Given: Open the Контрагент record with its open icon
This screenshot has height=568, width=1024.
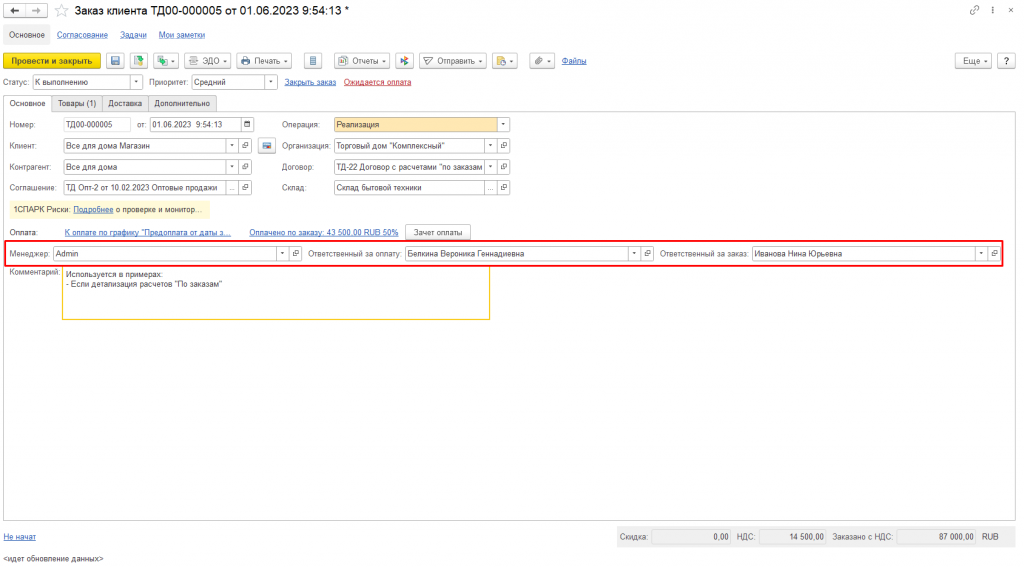Looking at the screenshot, I should (246, 166).
